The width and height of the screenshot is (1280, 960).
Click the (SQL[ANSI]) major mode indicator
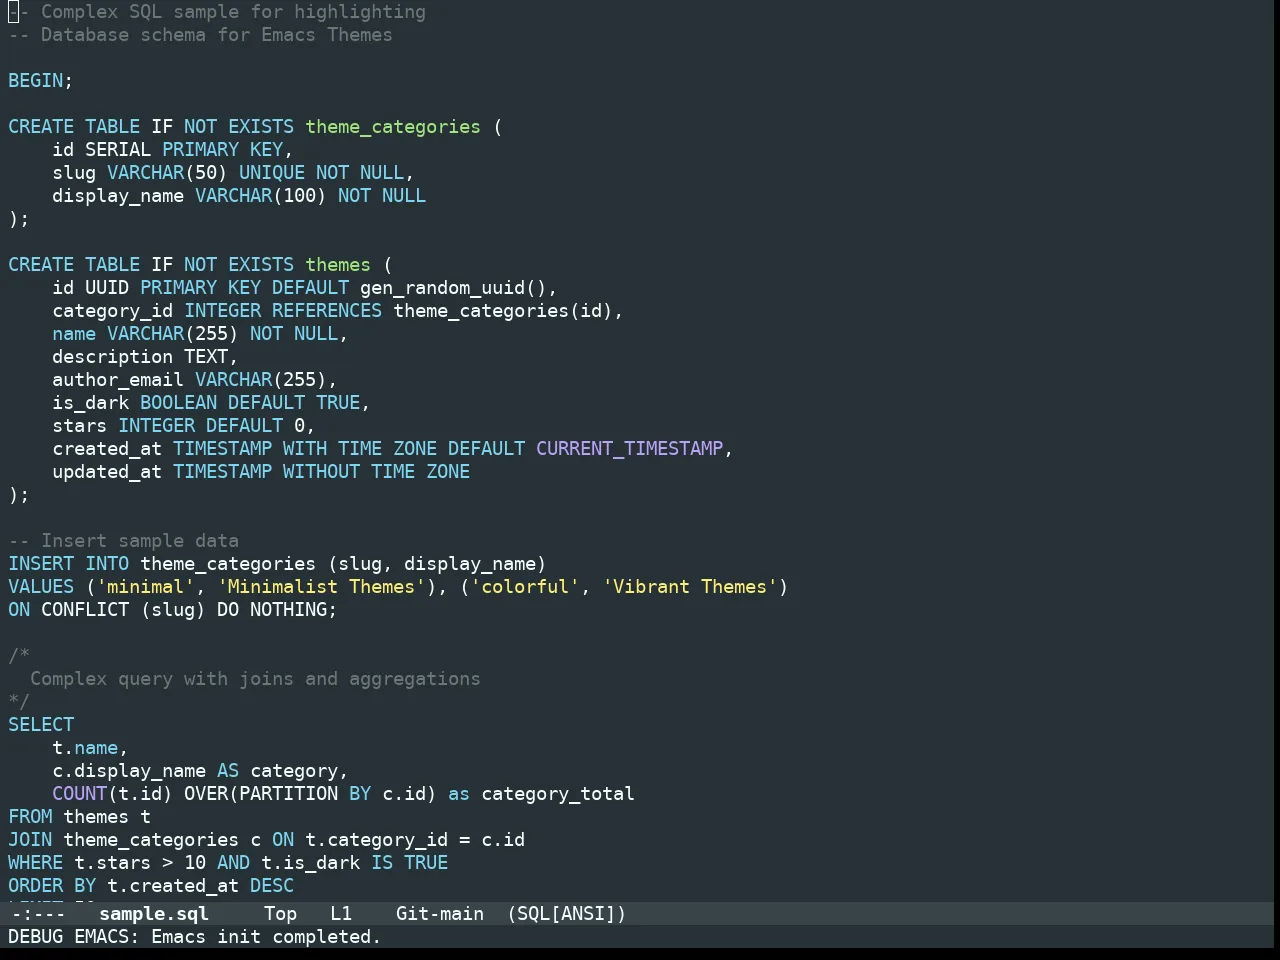(566, 914)
